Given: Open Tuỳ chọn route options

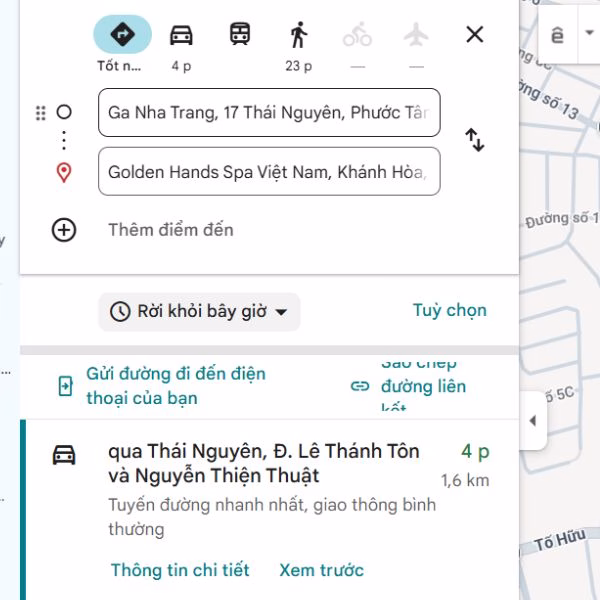Looking at the screenshot, I should click(450, 310).
